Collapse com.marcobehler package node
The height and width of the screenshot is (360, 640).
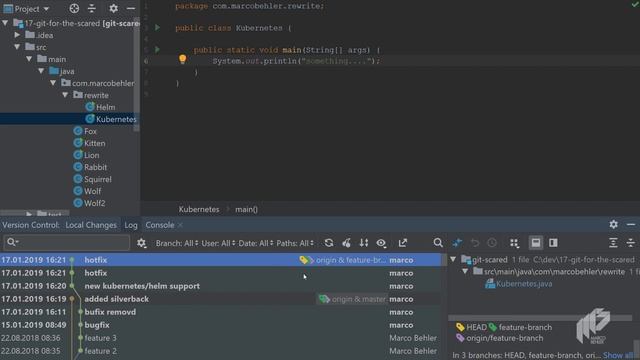53,83
